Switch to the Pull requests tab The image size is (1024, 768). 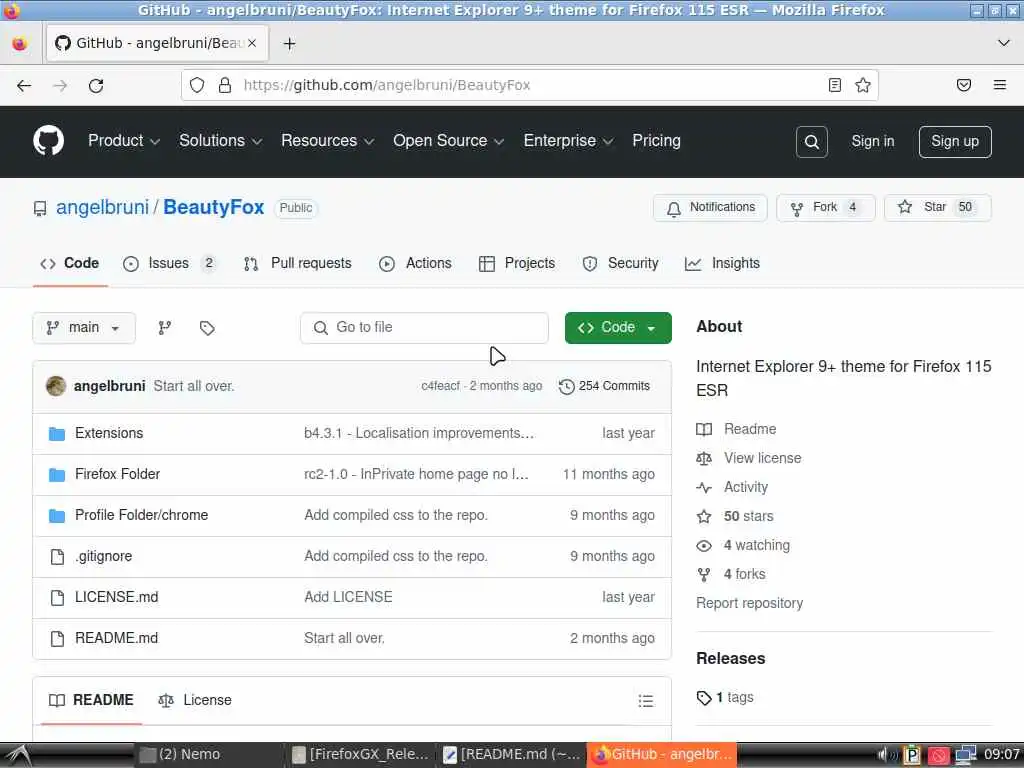coord(297,263)
